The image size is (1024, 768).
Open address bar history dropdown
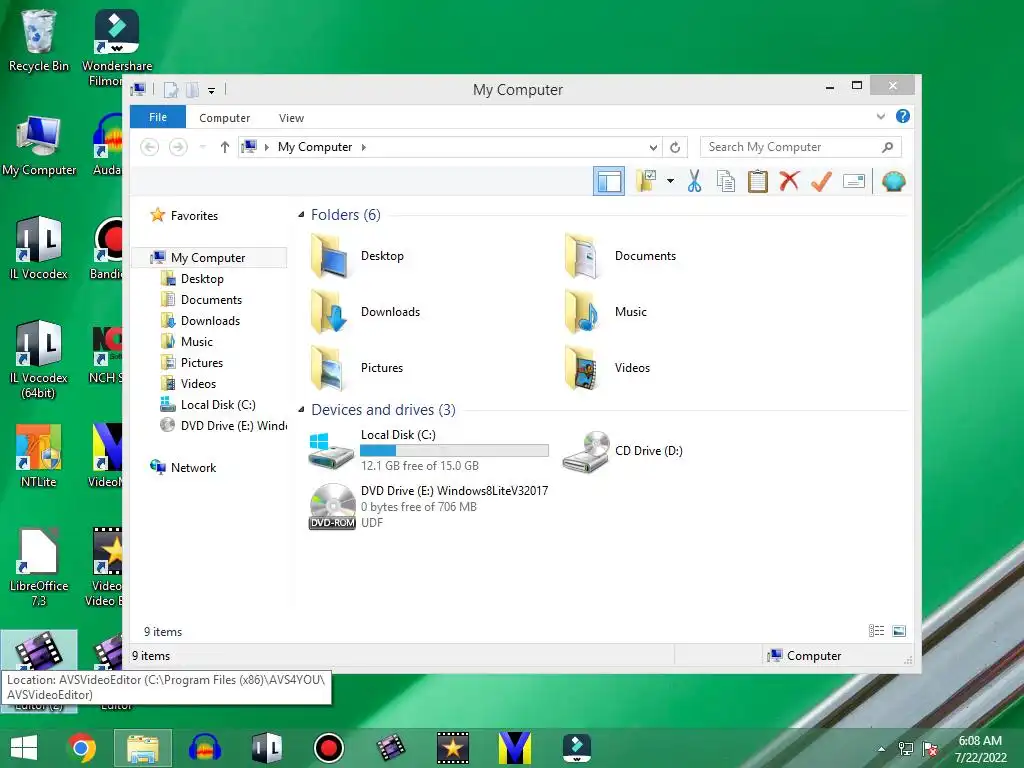pos(652,147)
